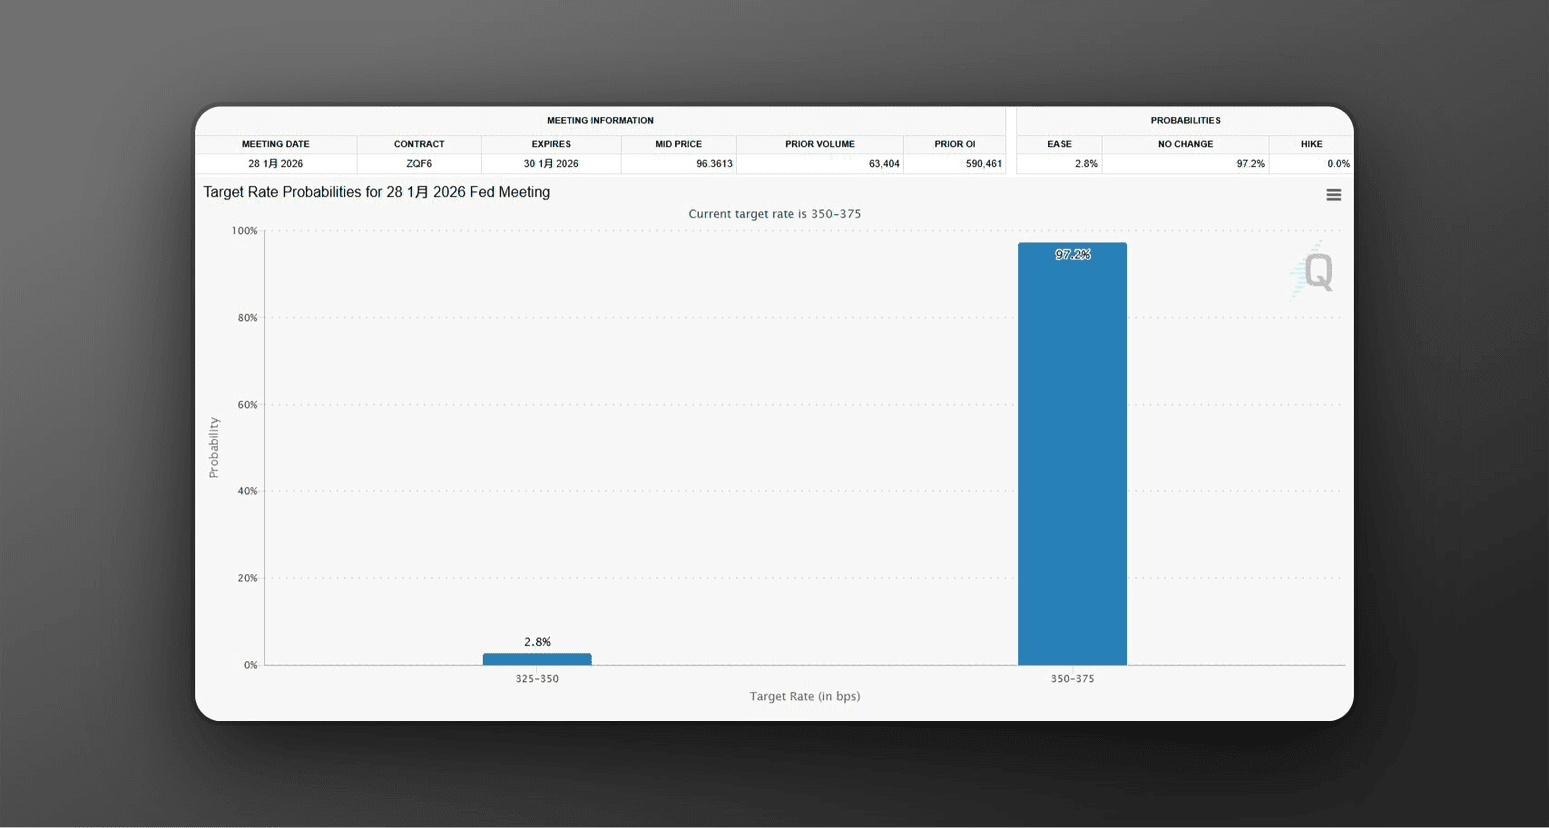Click the QuikStrike Q logo watermark
The image size is (1549, 828).
(1312, 270)
